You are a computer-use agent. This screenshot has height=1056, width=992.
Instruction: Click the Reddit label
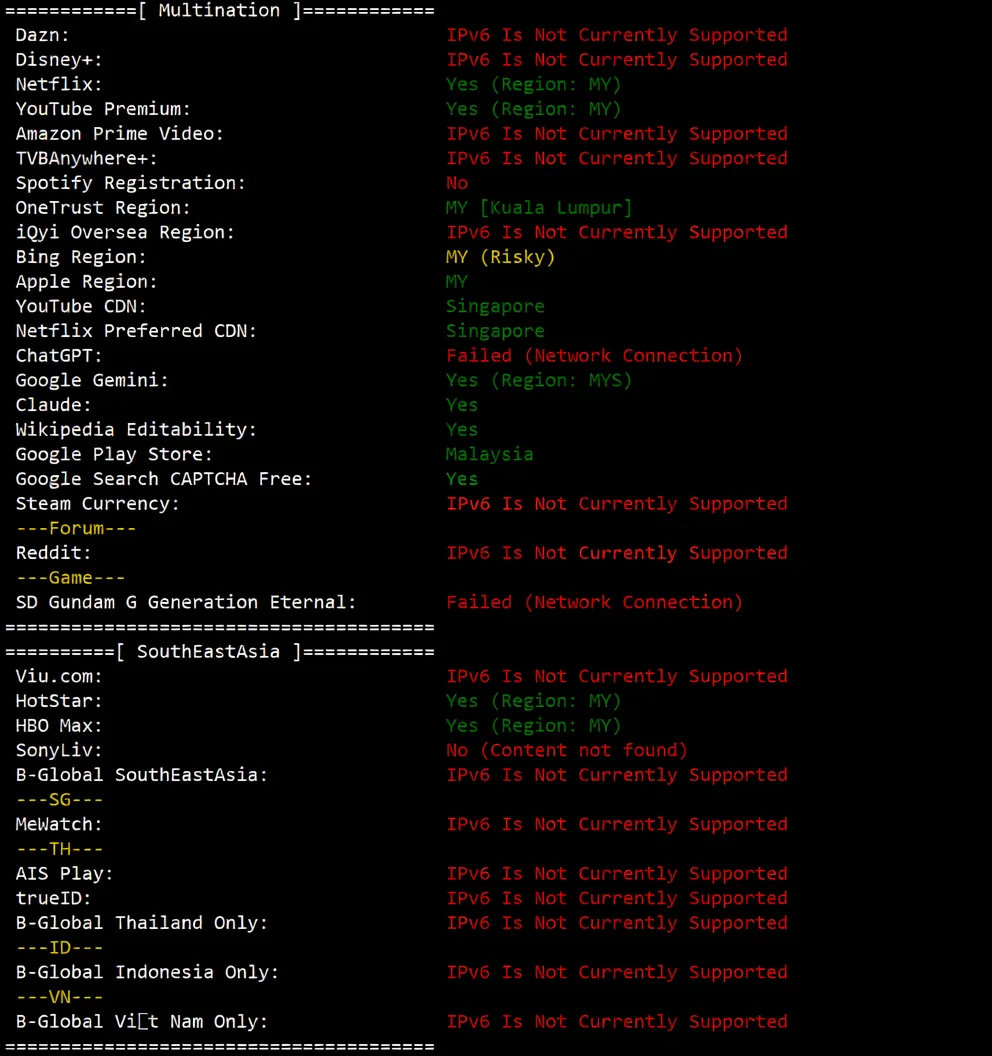tap(53, 553)
